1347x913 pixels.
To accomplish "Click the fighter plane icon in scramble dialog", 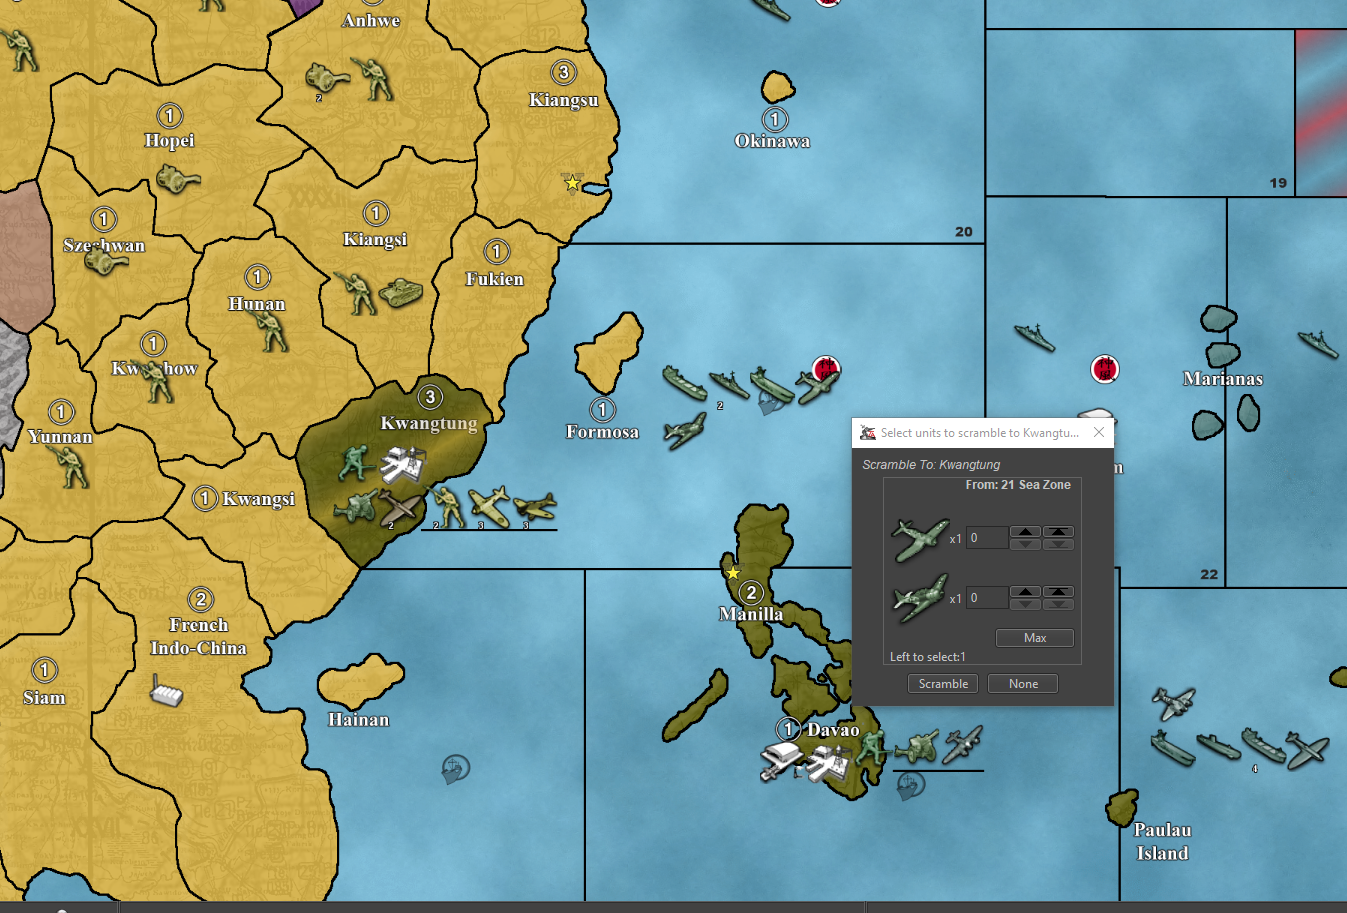I will tap(919, 539).
